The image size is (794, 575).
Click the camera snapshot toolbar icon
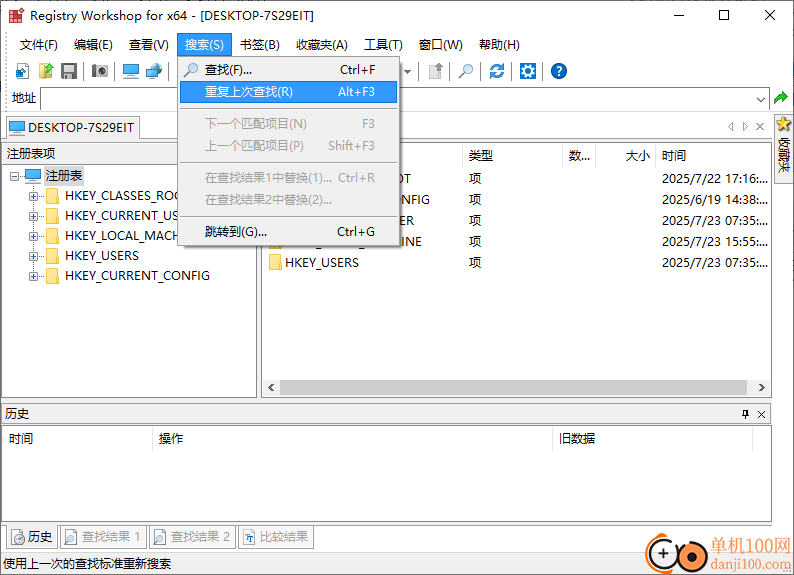(100, 71)
